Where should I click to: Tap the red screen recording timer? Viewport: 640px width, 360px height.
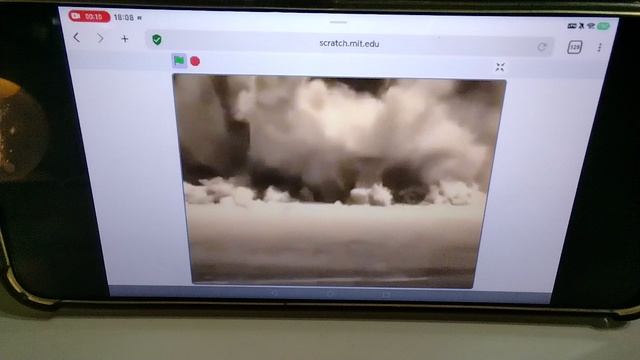(89, 16)
